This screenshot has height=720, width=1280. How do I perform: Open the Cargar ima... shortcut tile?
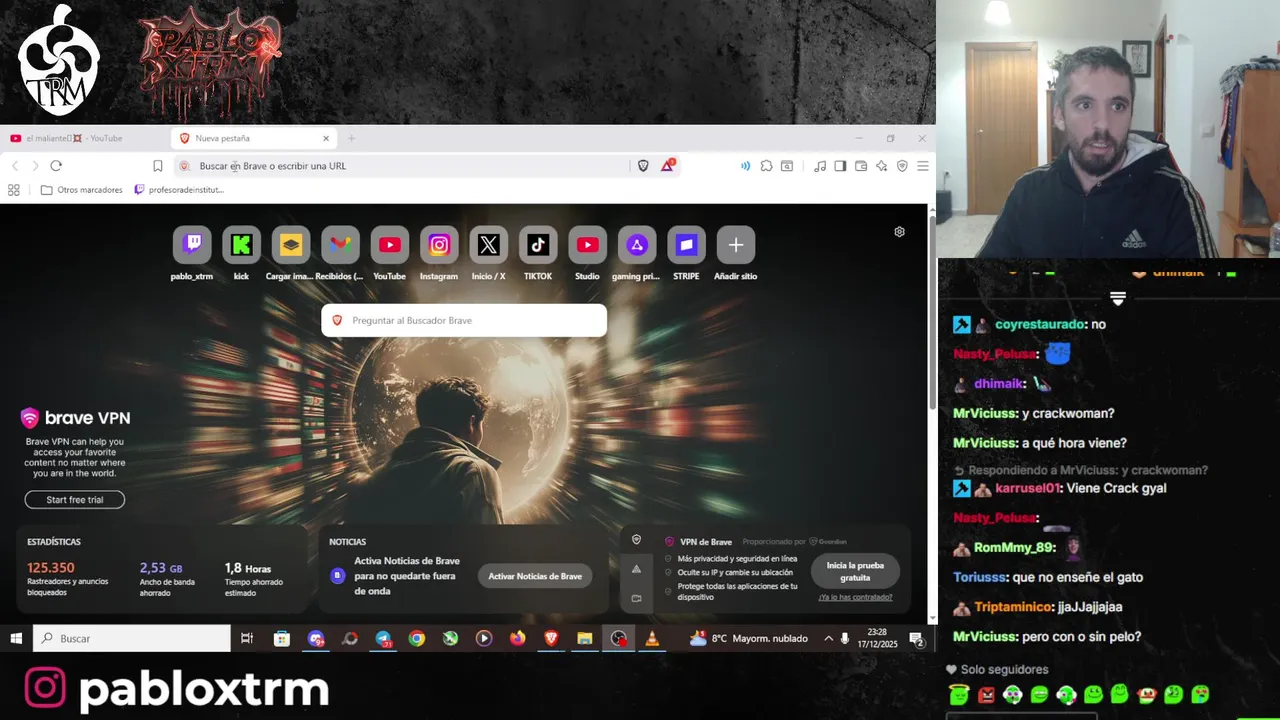[290, 245]
